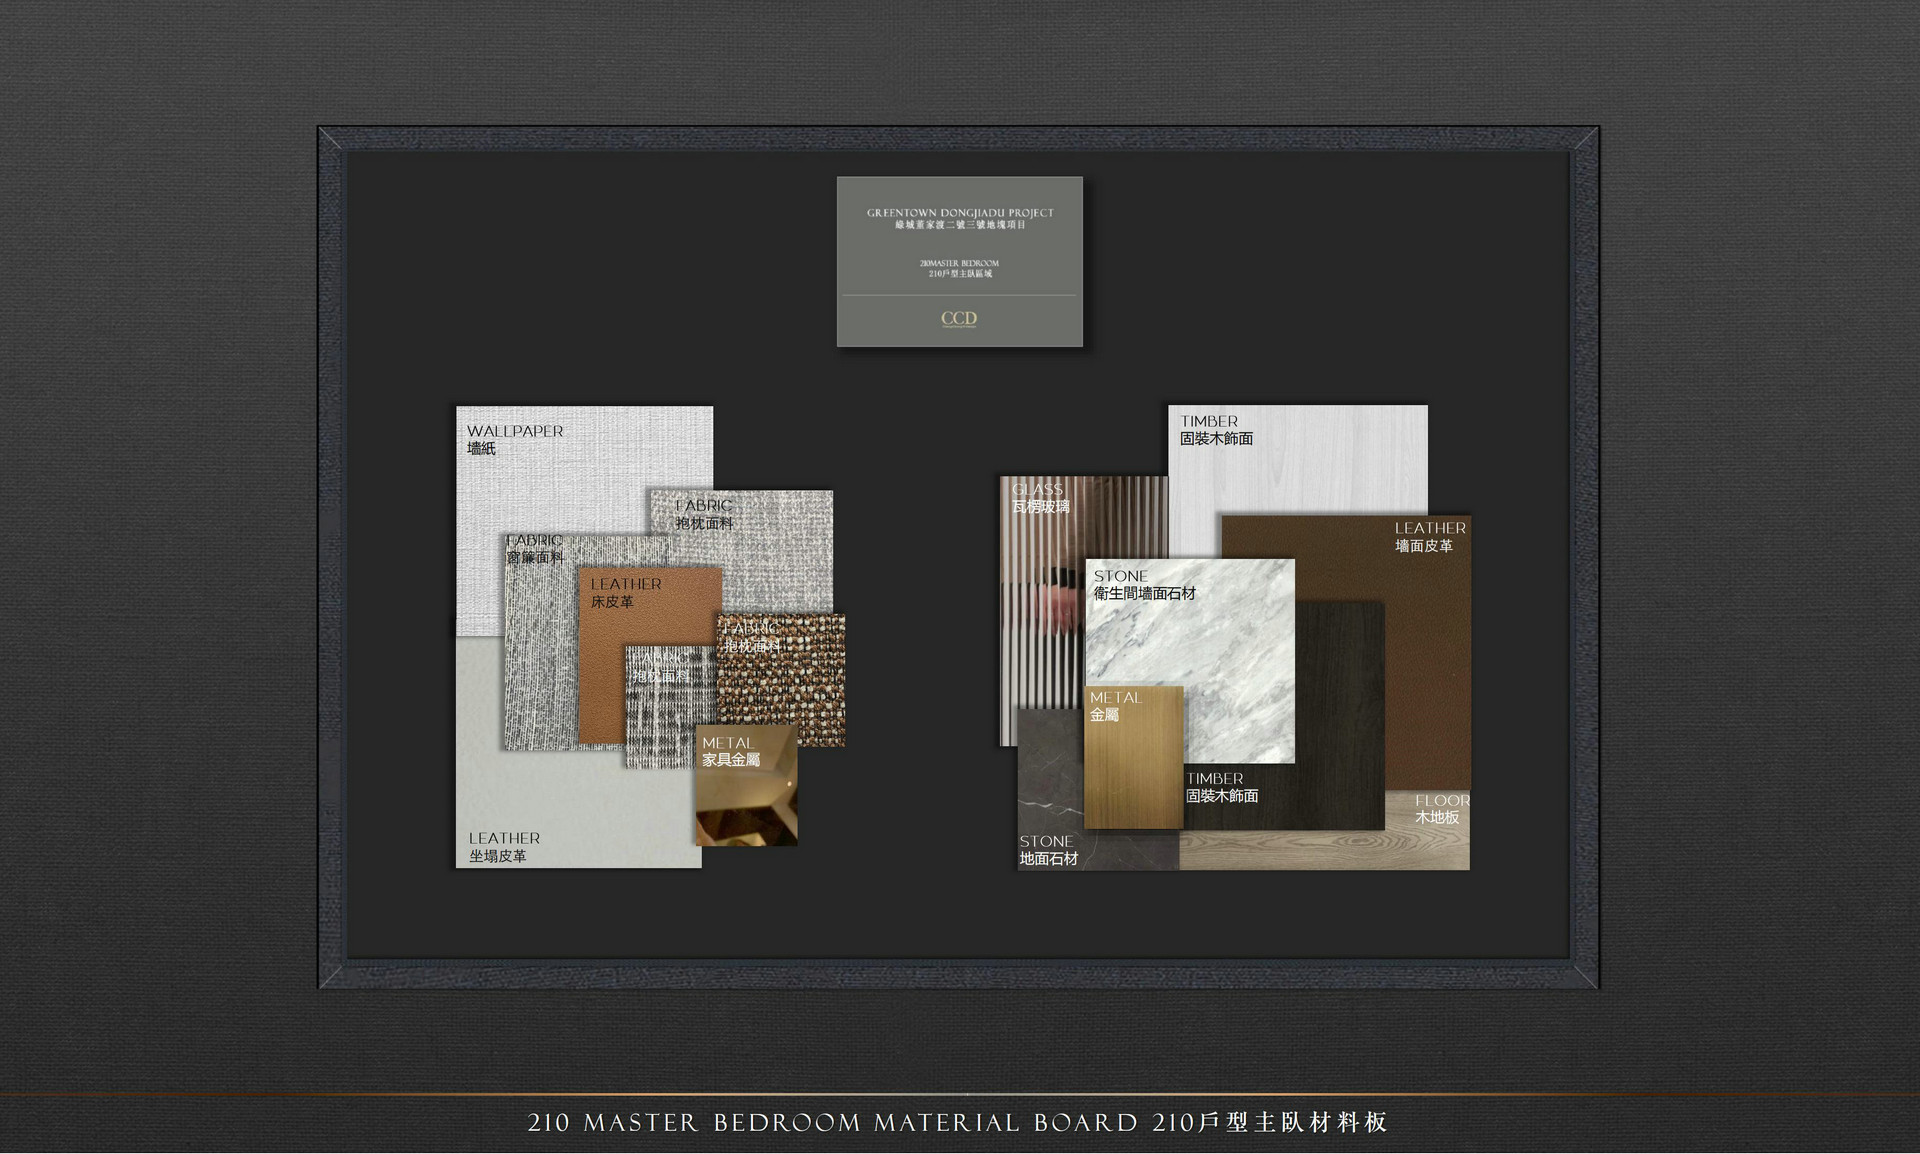Click the 210 Master Bedroom Material Board caption
Viewport: 1920px width, 1154px height.
click(958, 1122)
